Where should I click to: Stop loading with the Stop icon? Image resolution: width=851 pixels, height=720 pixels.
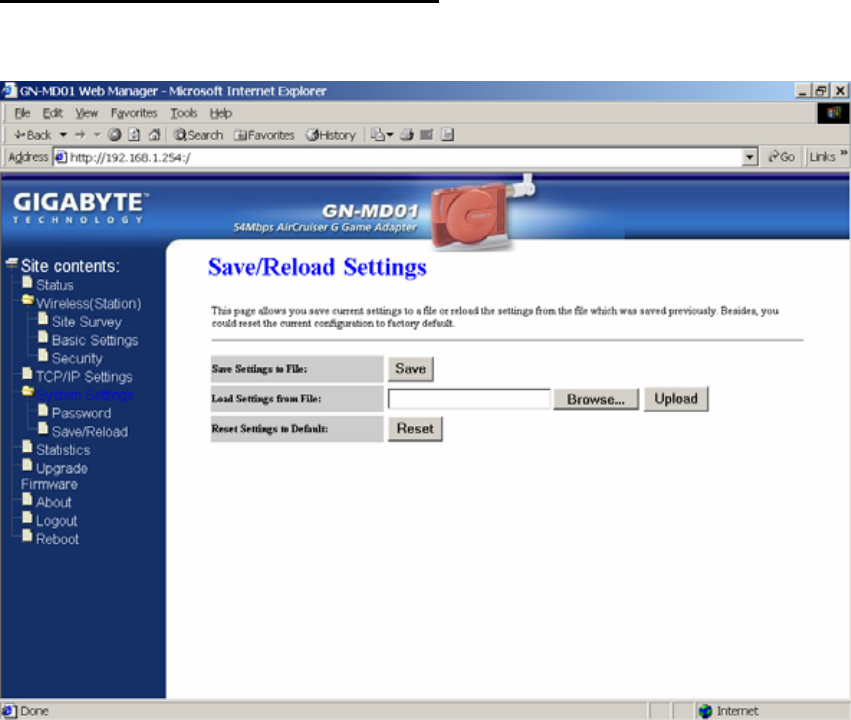pos(114,135)
